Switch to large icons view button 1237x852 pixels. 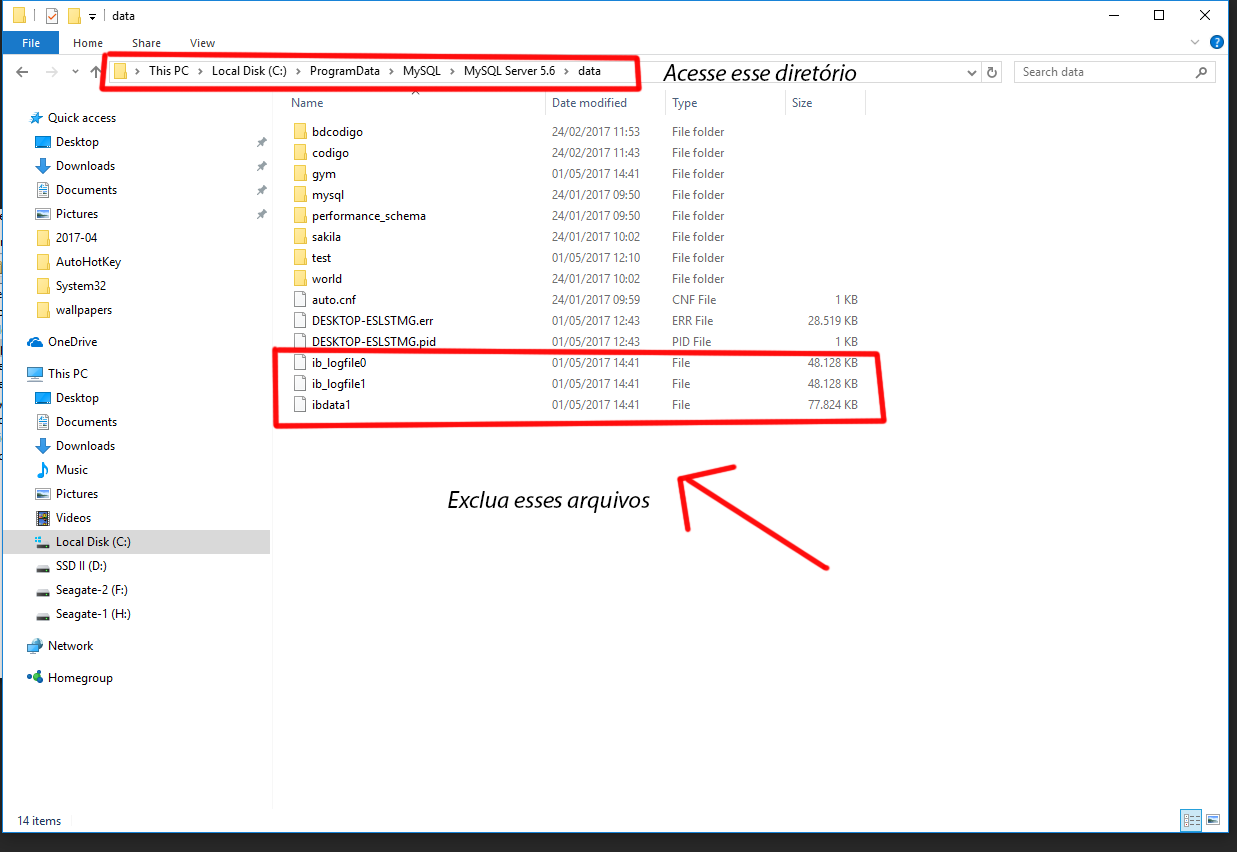1213,820
